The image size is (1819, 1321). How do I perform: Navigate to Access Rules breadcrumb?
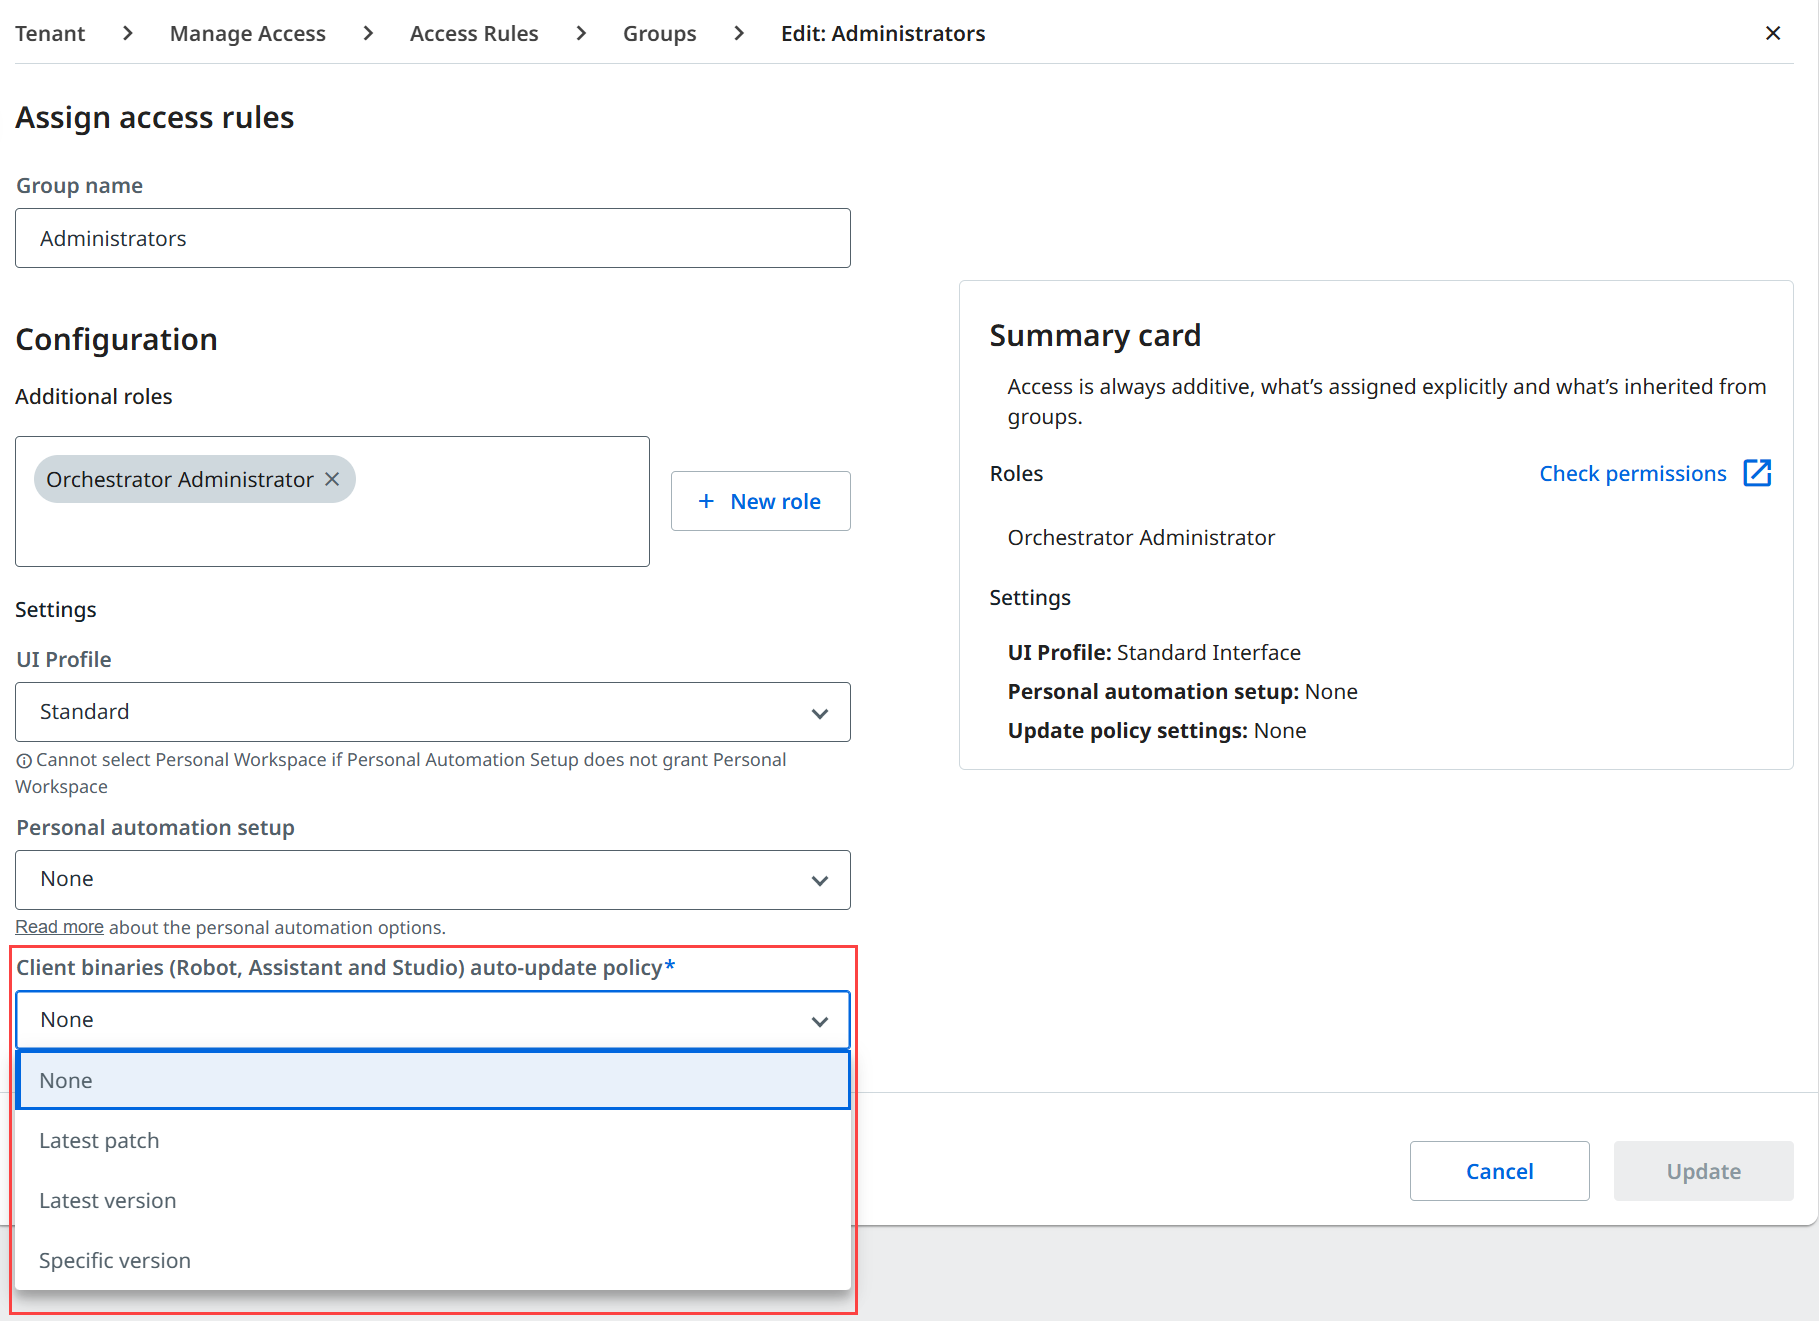click(474, 33)
